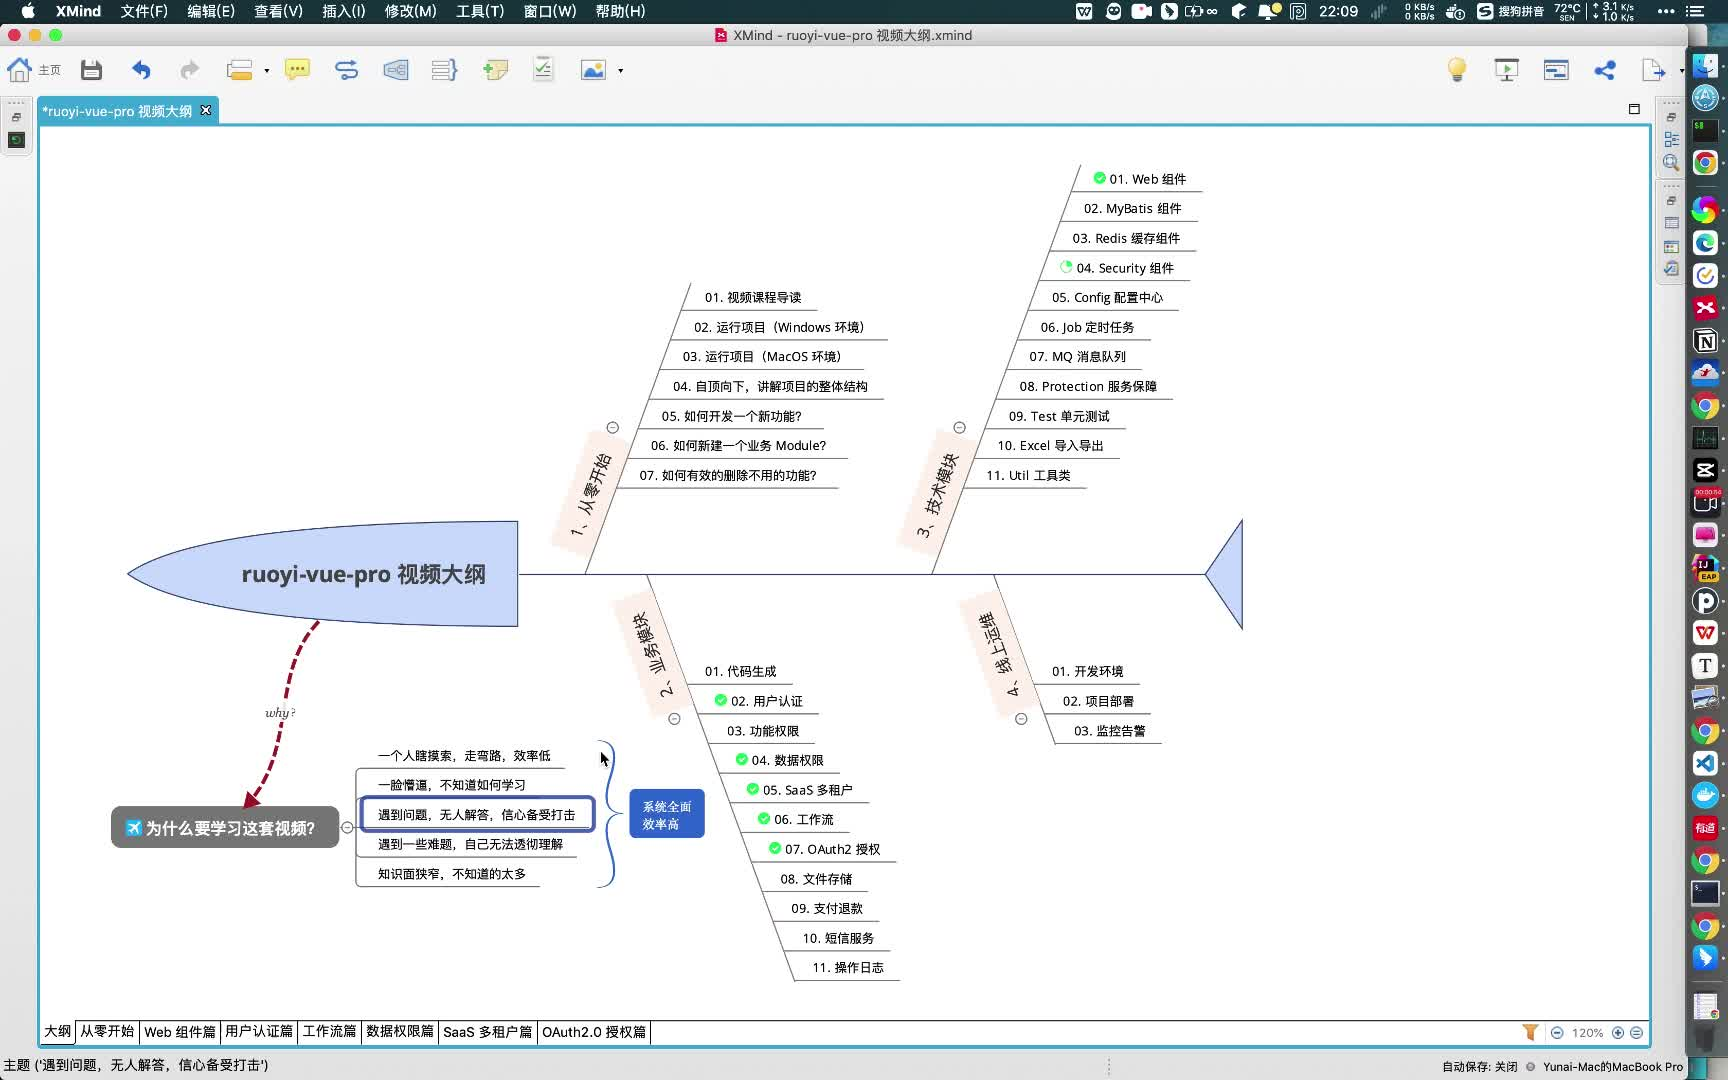Open the 工具(T) menu
This screenshot has height=1080, width=1728.
click(x=480, y=11)
